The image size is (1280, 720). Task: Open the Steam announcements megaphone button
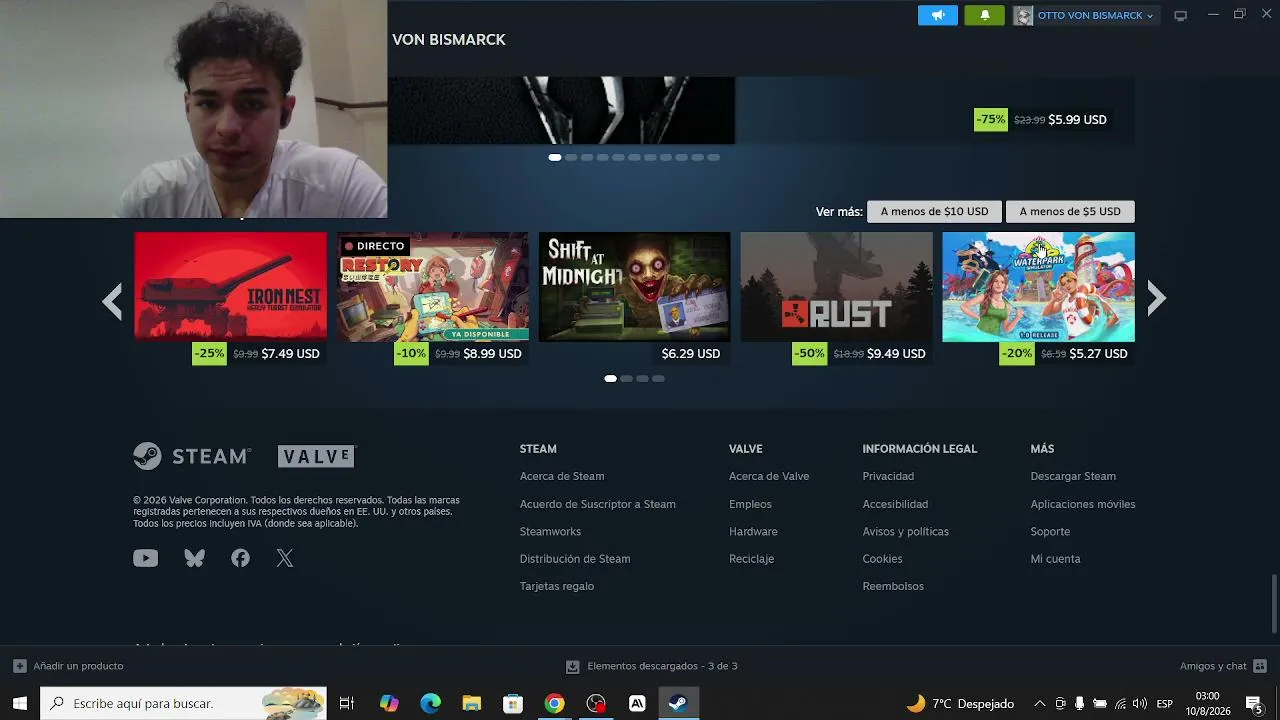[938, 15]
